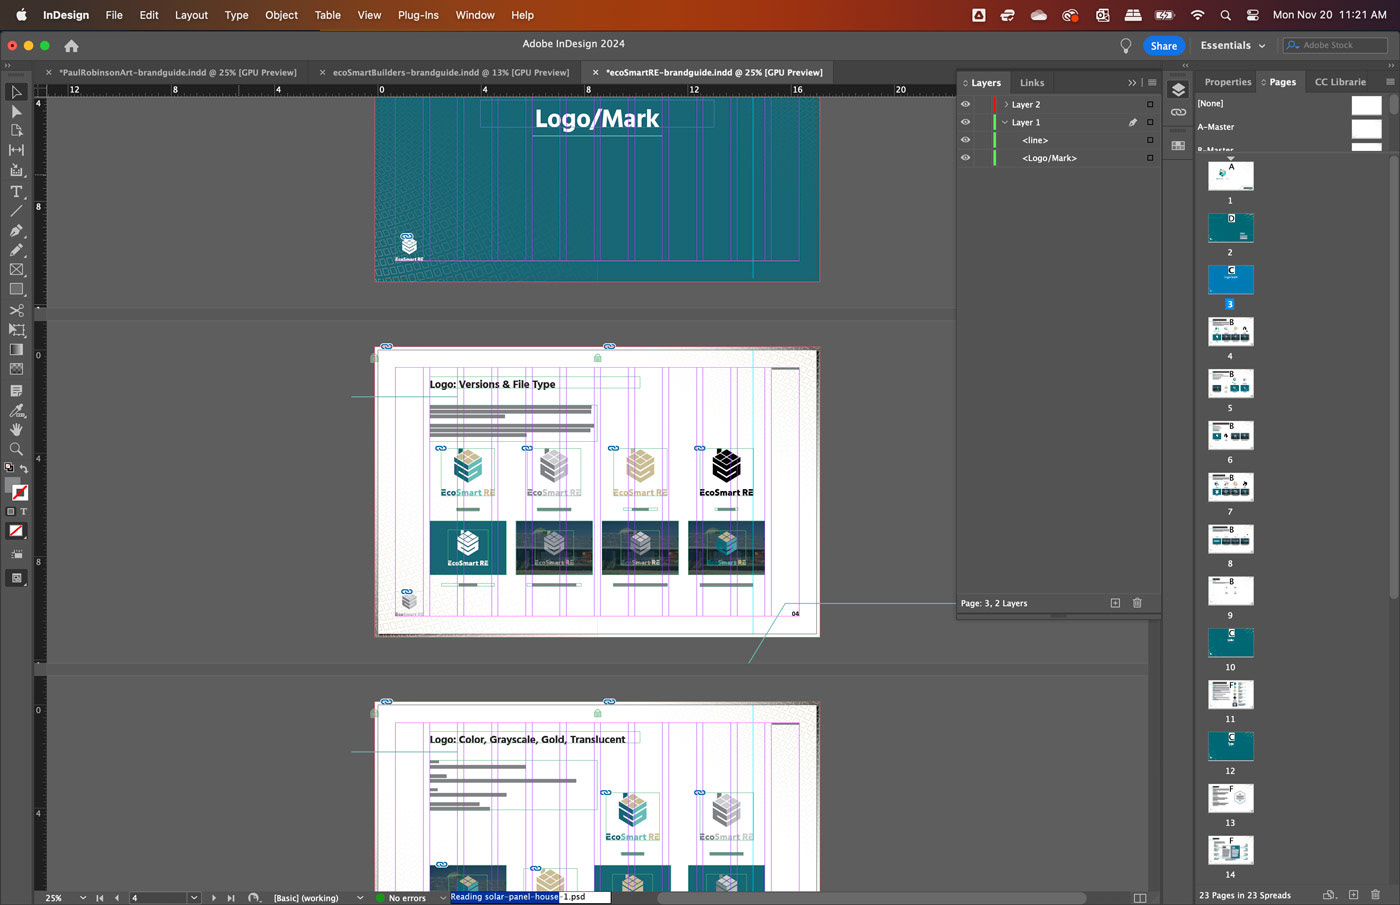This screenshot has width=1400, height=905.
Task: Go to first page button
Action: pos(99,898)
